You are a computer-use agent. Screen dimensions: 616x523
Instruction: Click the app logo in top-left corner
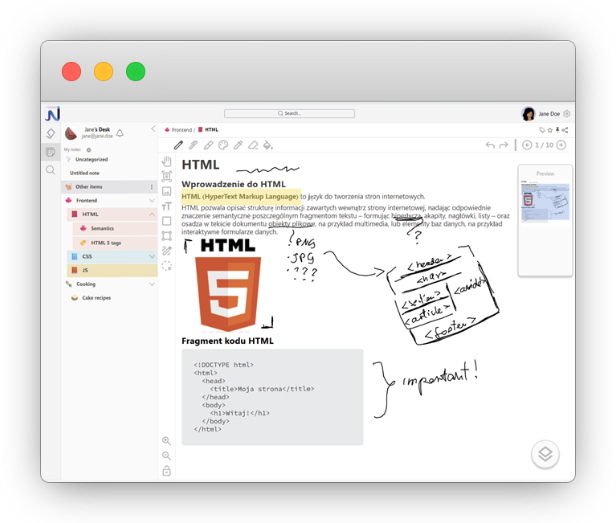click(x=52, y=114)
